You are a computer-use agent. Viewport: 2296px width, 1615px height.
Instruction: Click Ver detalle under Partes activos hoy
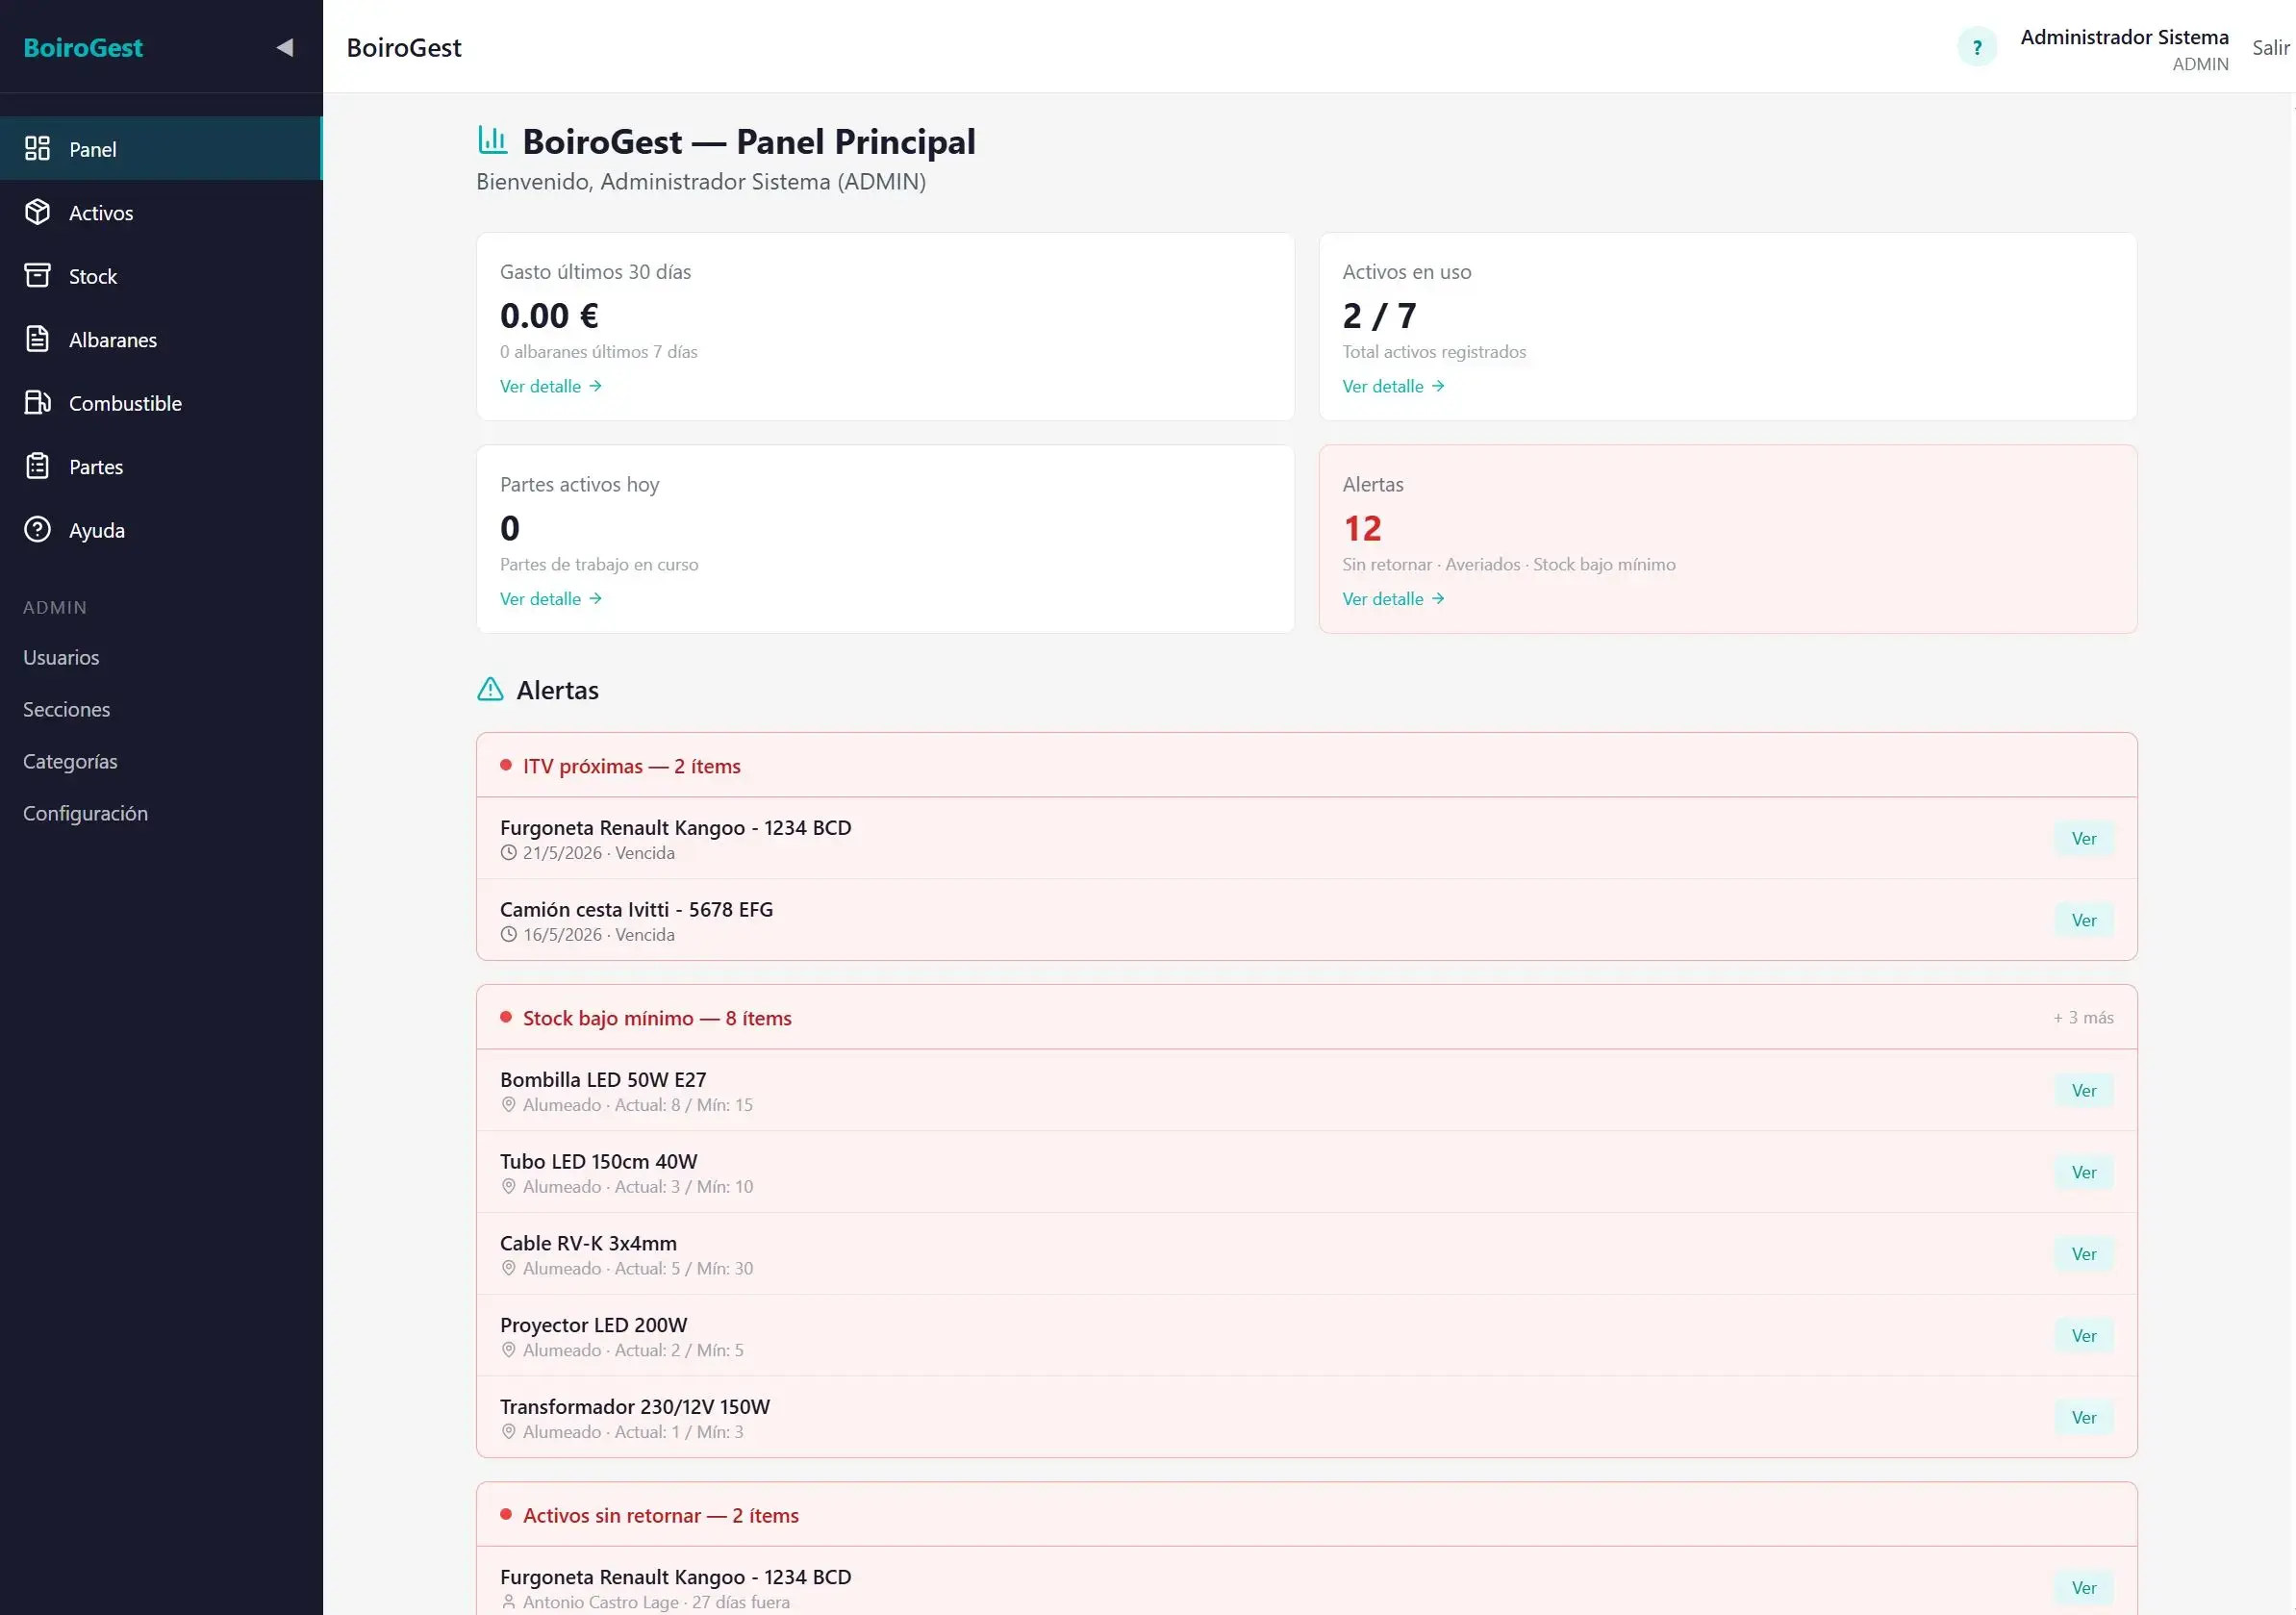pyautogui.click(x=551, y=598)
